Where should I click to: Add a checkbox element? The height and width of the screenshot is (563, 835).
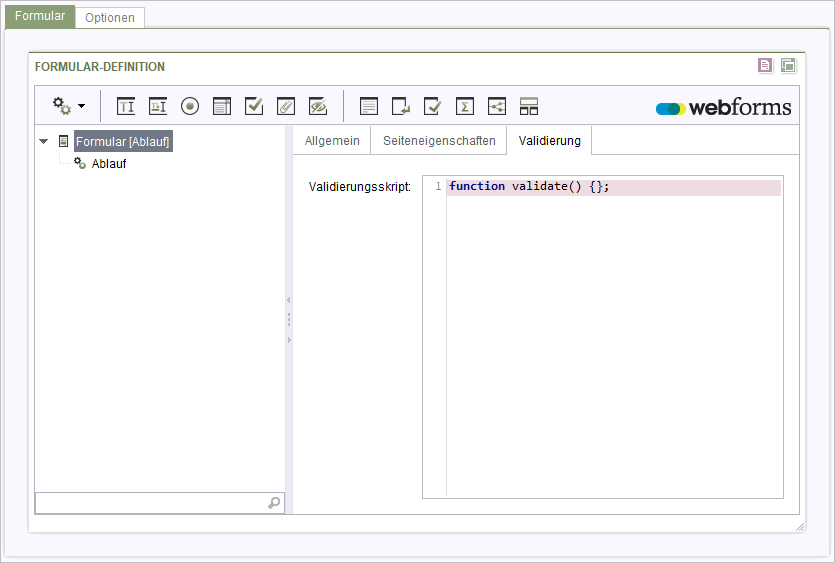254,106
